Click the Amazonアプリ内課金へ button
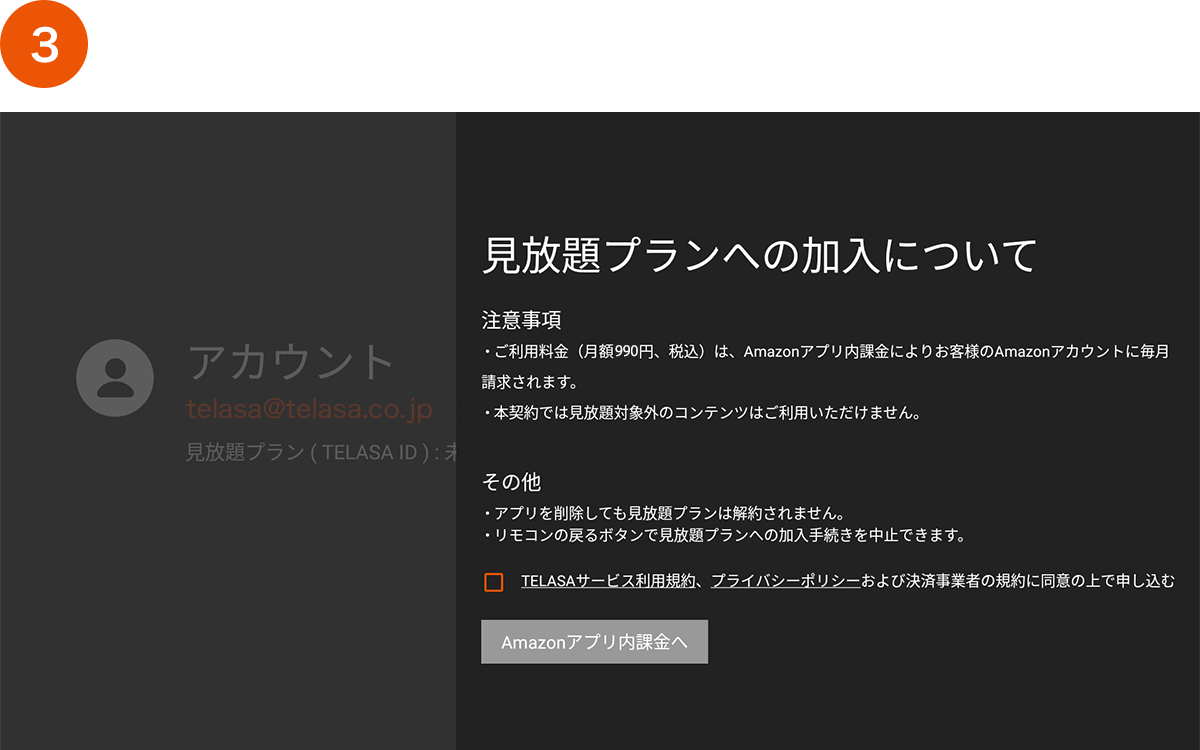Viewport: 1200px width, 750px height. point(594,642)
